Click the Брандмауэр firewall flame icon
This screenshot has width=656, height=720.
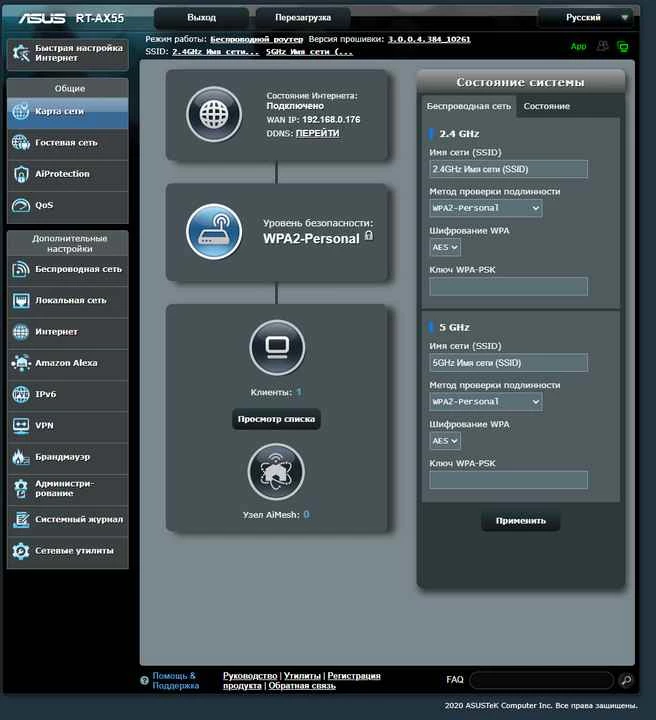click(x=21, y=457)
